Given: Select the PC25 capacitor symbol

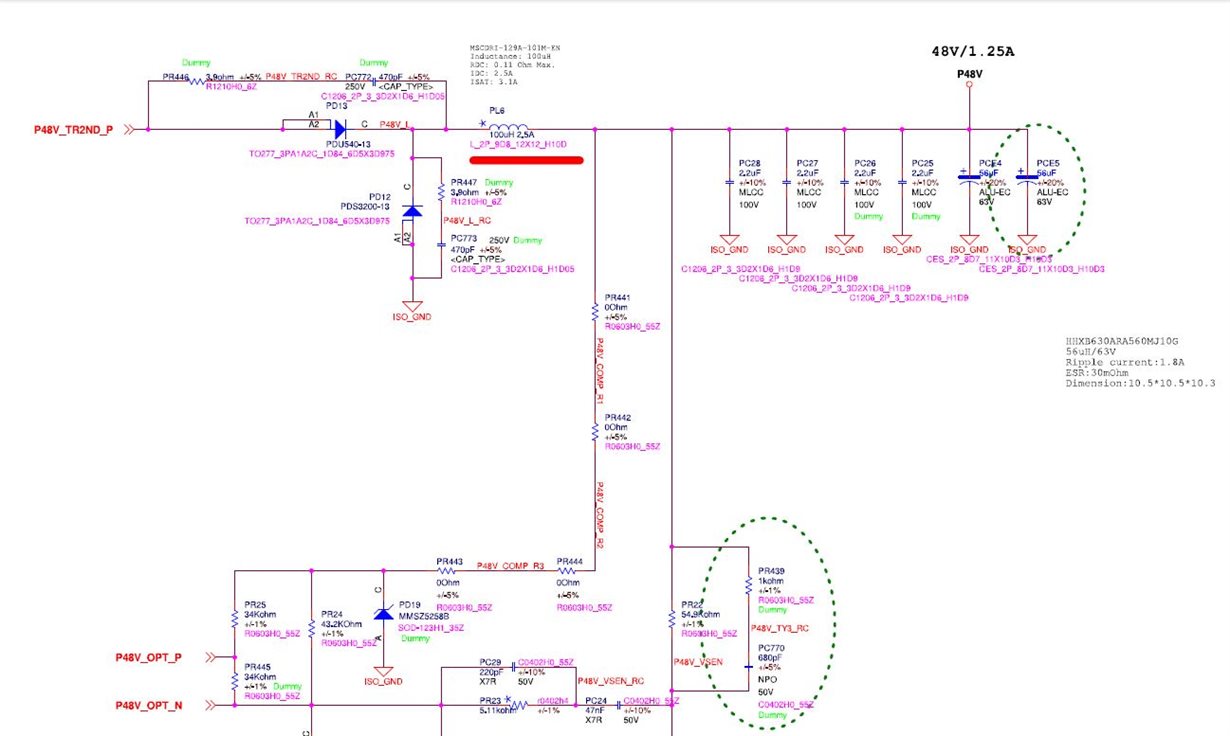Looking at the screenshot, I should (902, 183).
